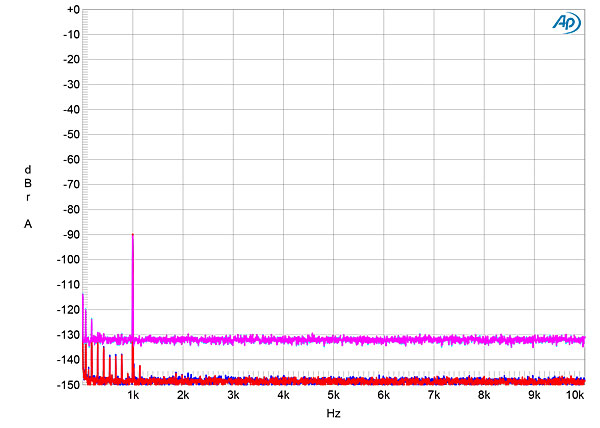Click the Hz label under the x-axis
Viewport: 600px width, 428px height.
click(333, 413)
